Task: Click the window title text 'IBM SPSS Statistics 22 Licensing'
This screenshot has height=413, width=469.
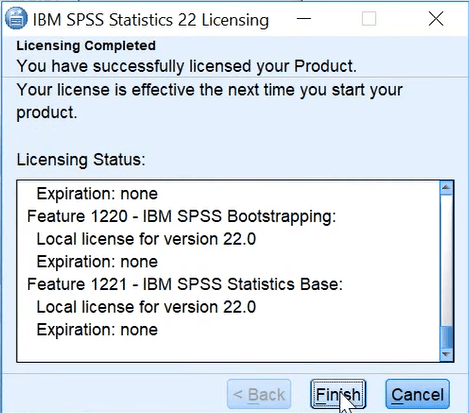Action: [x=151, y=20]
